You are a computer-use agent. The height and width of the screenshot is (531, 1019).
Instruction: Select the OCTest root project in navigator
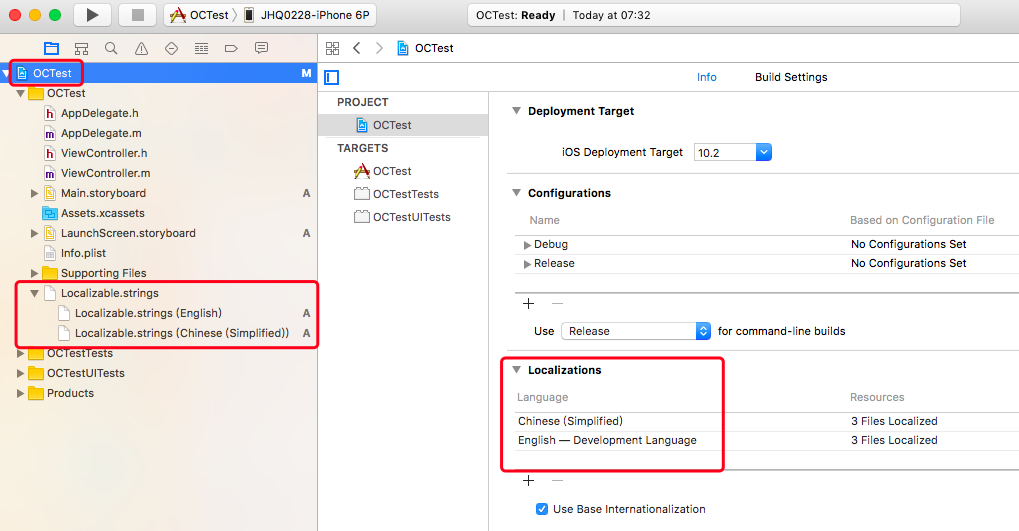pos(159,73)
